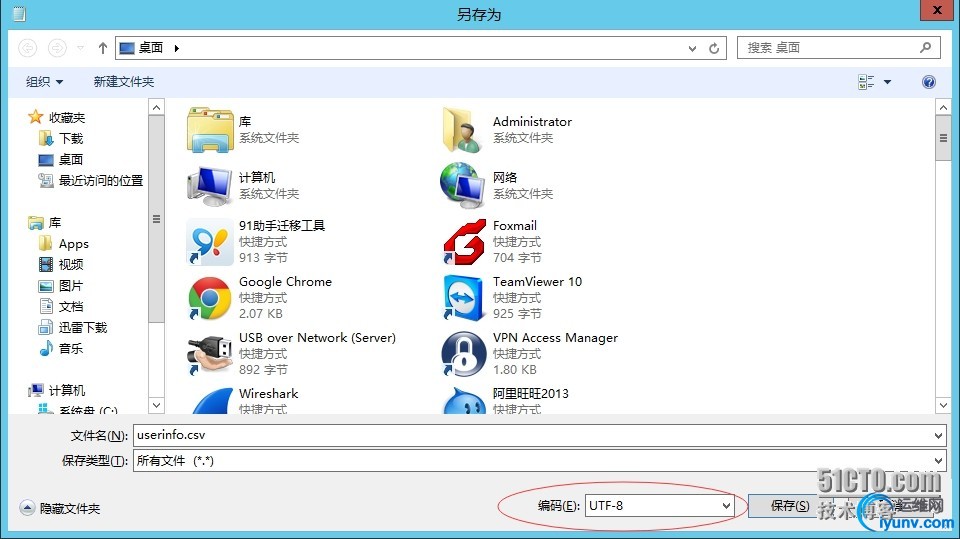Click the 保存(S) button
Image resolution: width=960 pixels, height=539 pixels.
790,506
